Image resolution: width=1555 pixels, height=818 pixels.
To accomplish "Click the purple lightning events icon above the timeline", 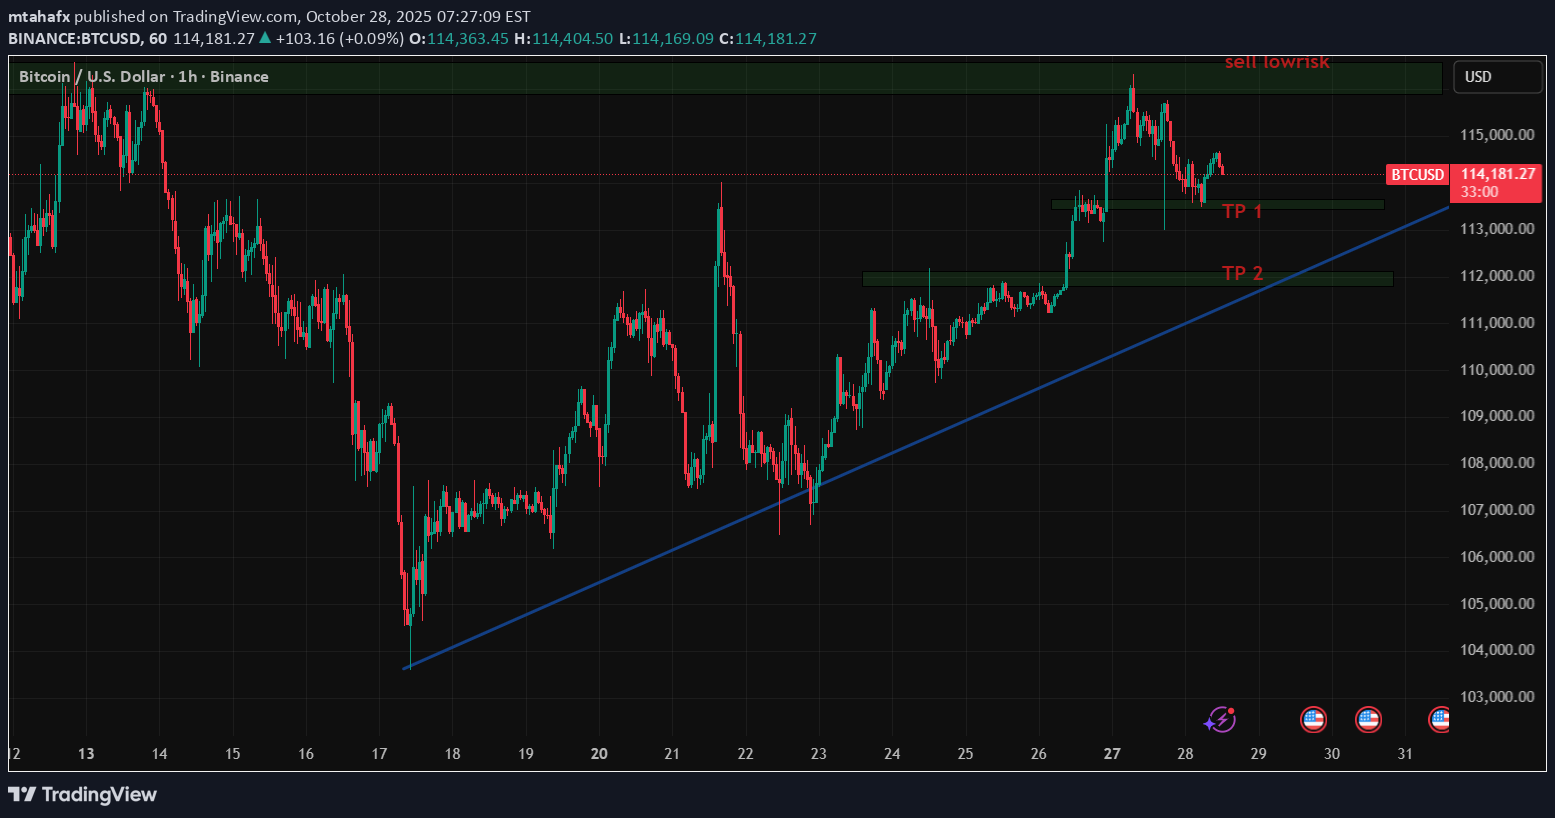I will (x=1220, y=719).
